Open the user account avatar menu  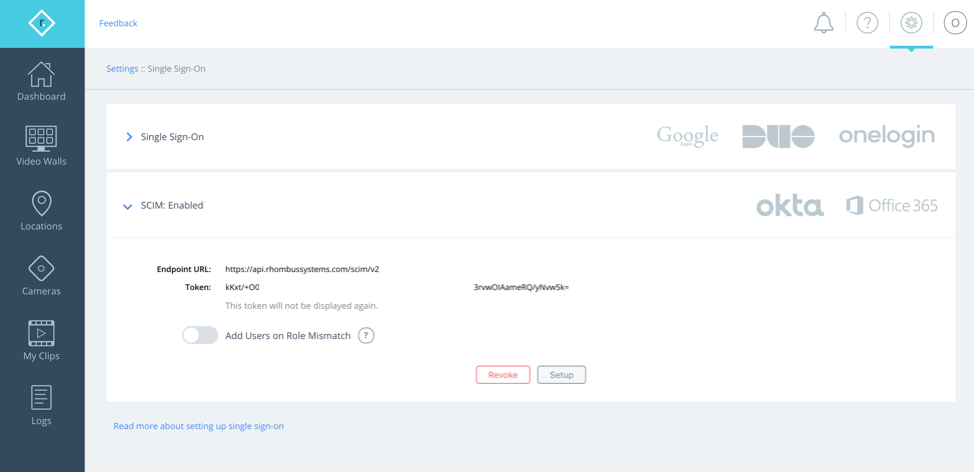pos(955,24)
